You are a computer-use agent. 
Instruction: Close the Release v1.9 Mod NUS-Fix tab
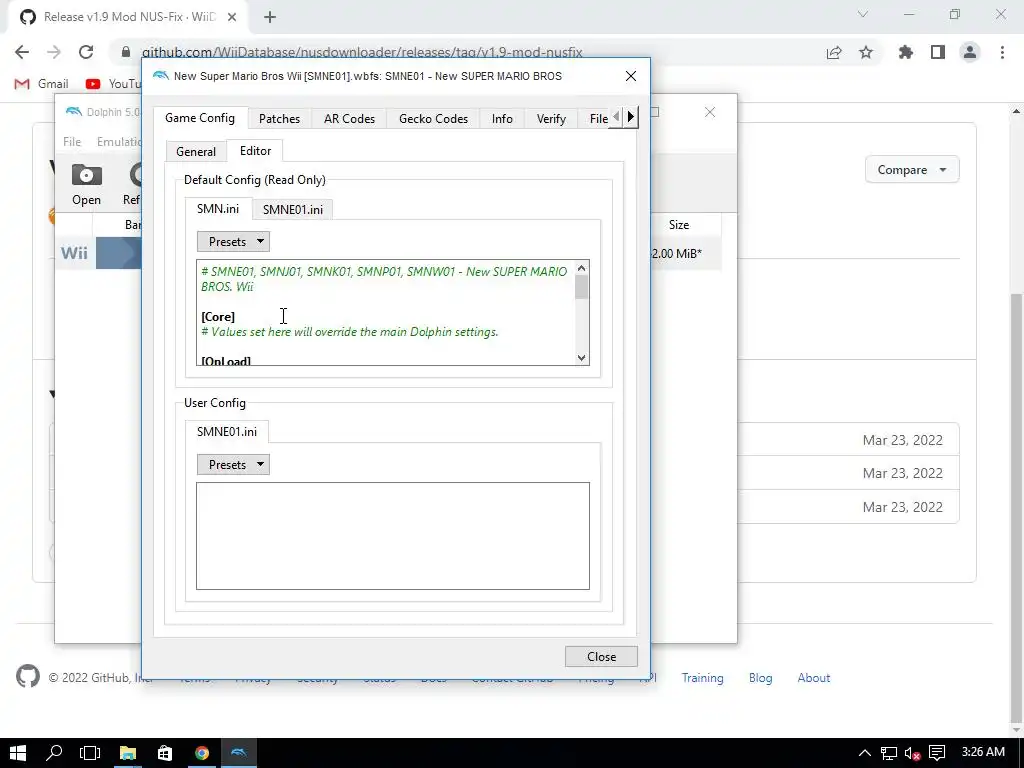pos(232,17)
